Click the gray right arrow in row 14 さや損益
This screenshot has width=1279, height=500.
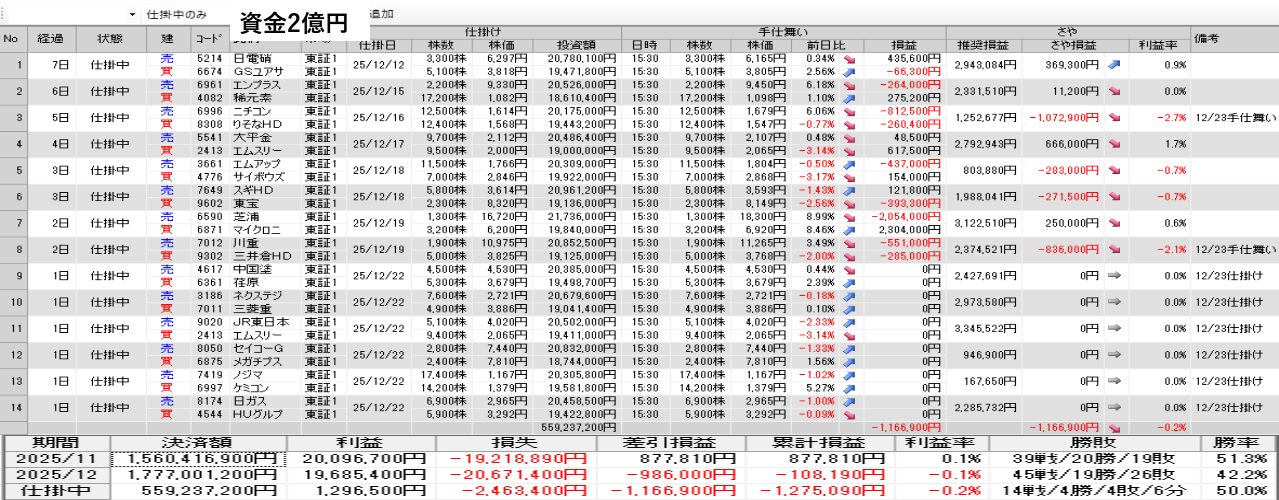[x=1115, y=406]
